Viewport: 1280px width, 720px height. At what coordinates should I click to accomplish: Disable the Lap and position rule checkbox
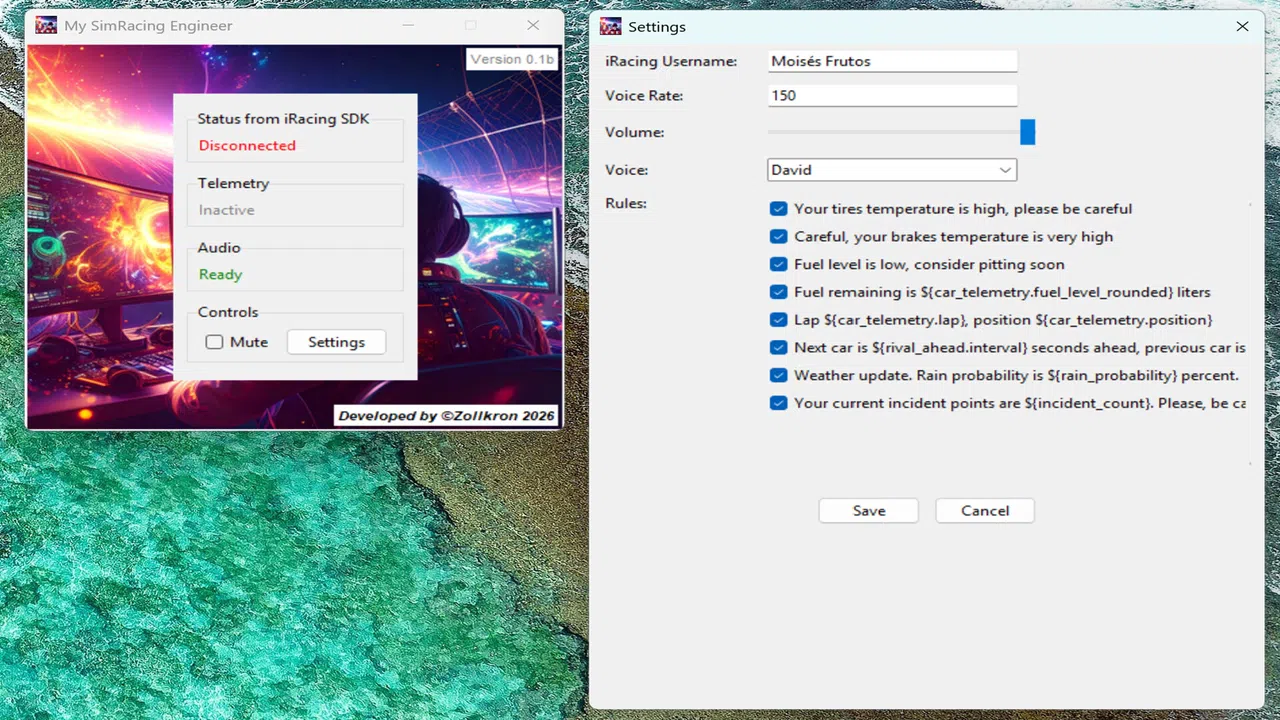pos(778,320)
